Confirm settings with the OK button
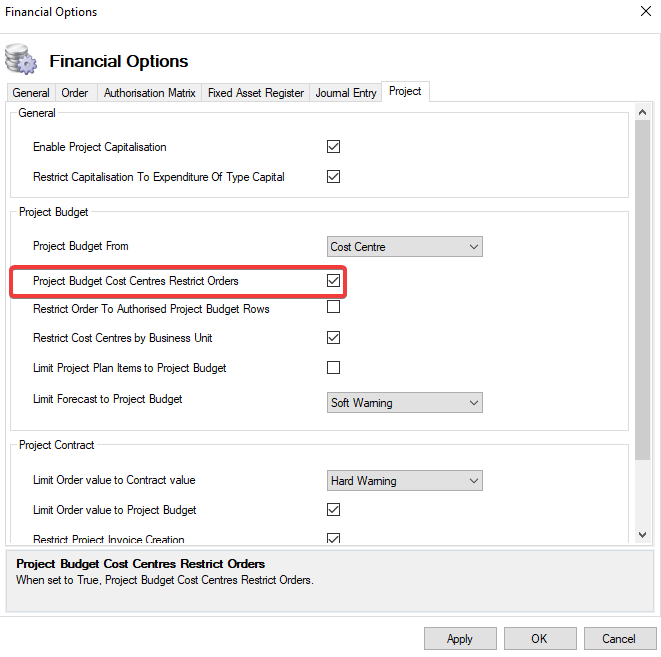Image resolution: width=661 pixels, height=657 pixels. 540,639
